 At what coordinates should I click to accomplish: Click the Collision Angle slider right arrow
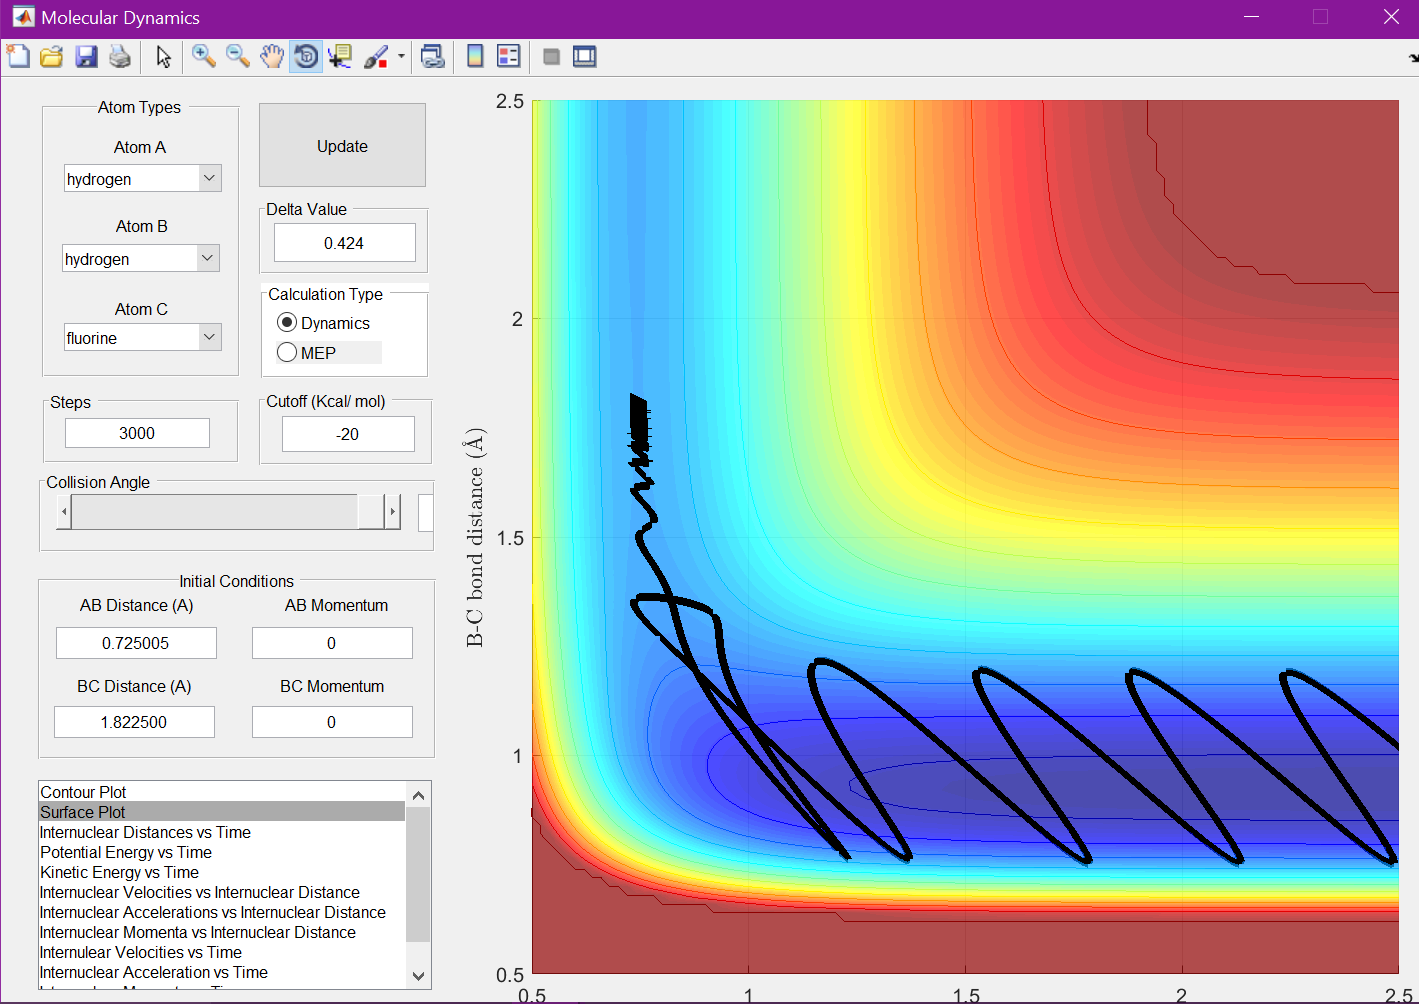(392, 512)
